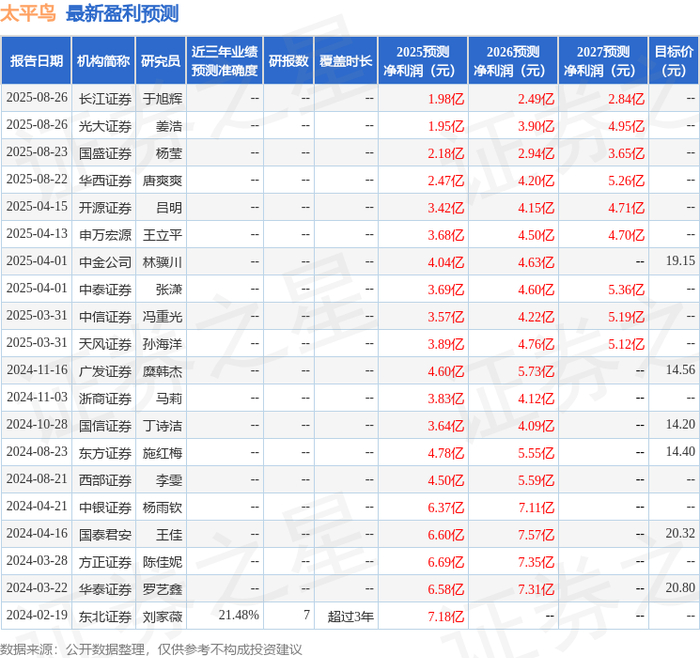The width and height of the screenshot is (700, 658).
Task: Select the 光大证券 institution cell
Action: click(105, 126)
